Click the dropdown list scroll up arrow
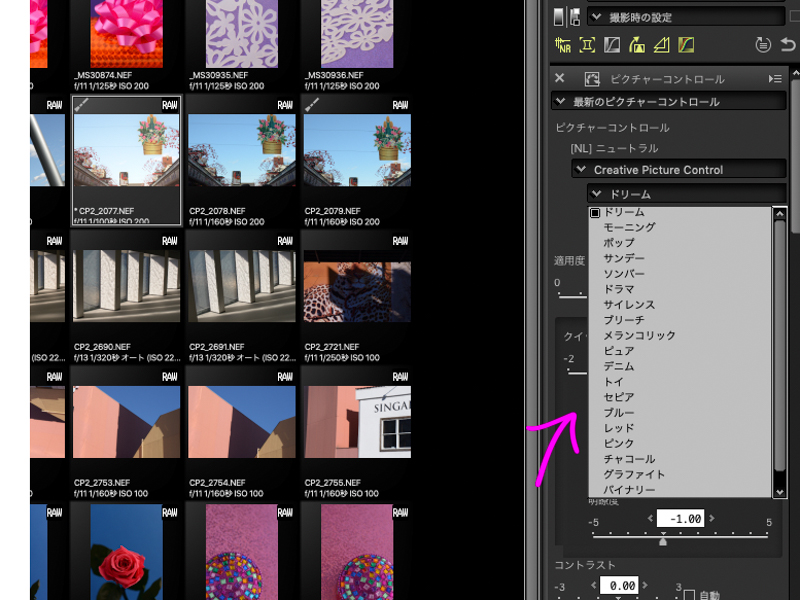The height and width of the screenshot is (600, 800). 780,214
